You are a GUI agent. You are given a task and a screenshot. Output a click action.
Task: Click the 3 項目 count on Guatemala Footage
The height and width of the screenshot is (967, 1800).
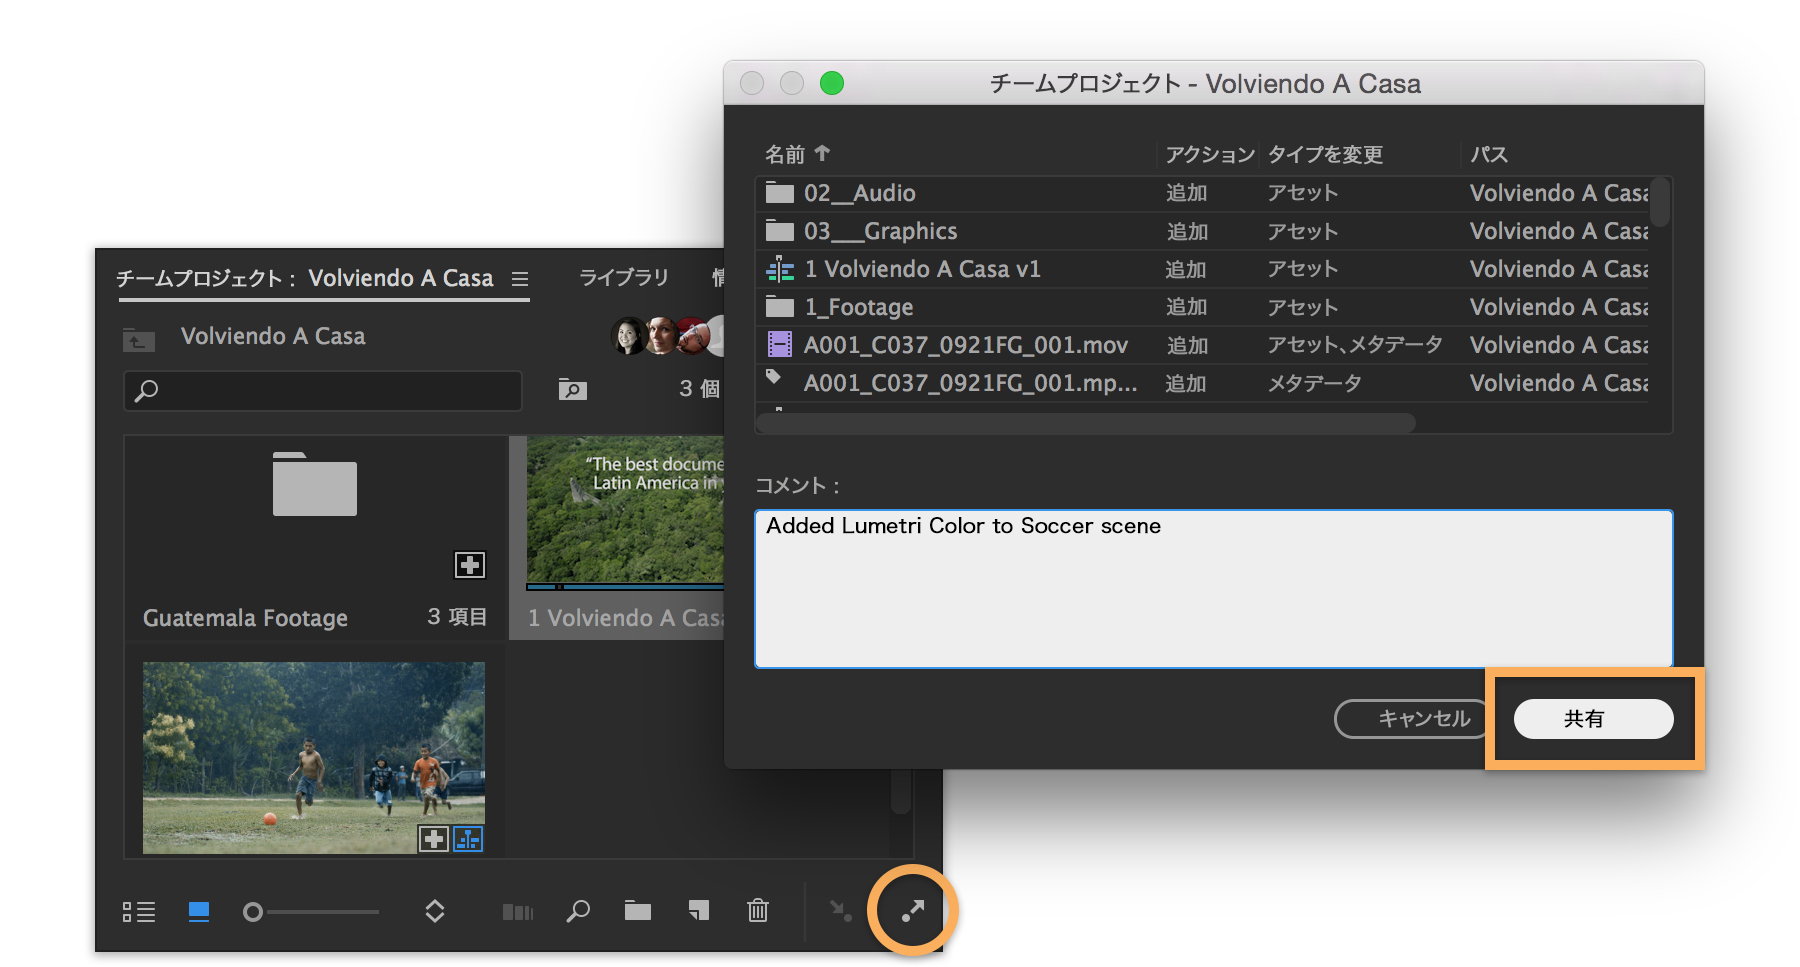(x=457, y=617)
